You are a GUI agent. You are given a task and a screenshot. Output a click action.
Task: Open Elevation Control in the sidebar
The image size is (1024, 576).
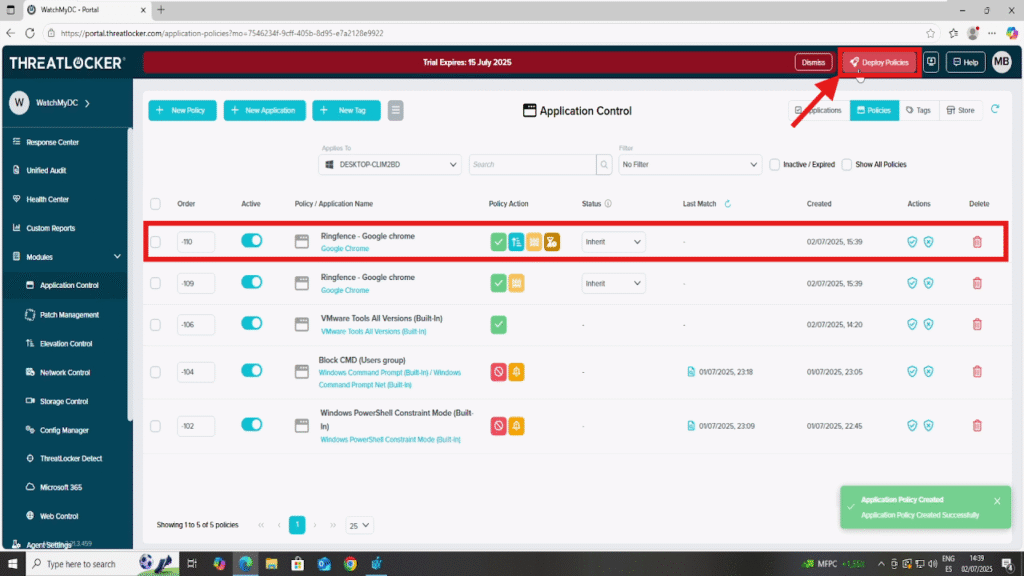(x=65, y=344)
